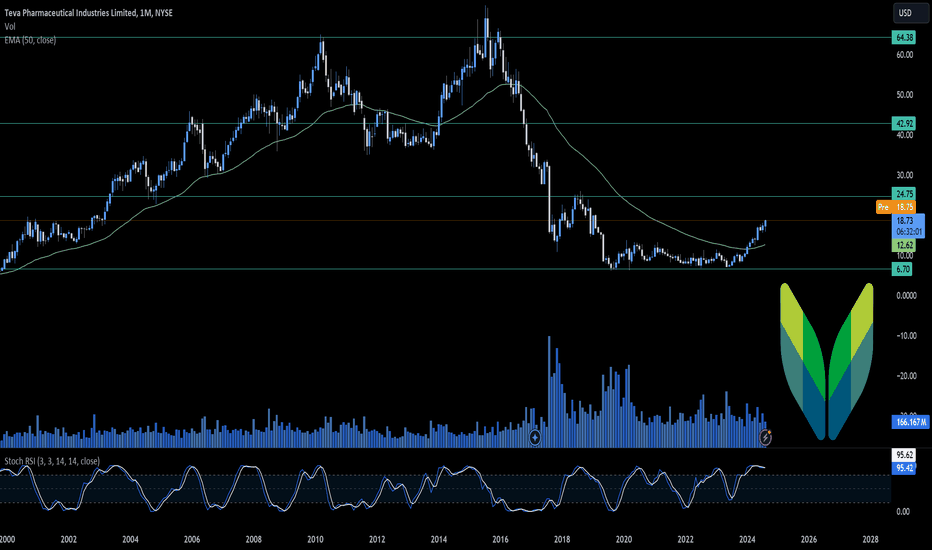Select the 12.62 EMA value label
The width and height of the screenshot is (932, 550).
tap(904, 245)
